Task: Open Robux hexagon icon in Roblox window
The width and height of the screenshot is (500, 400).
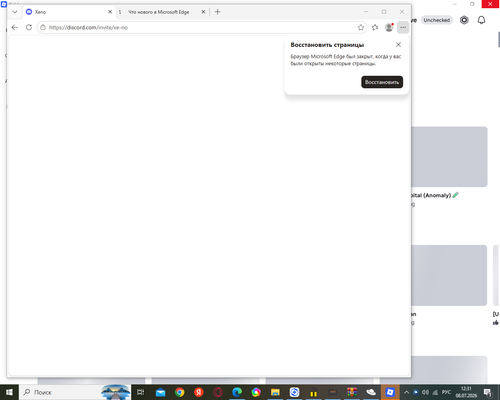Action: click(464, 20)
